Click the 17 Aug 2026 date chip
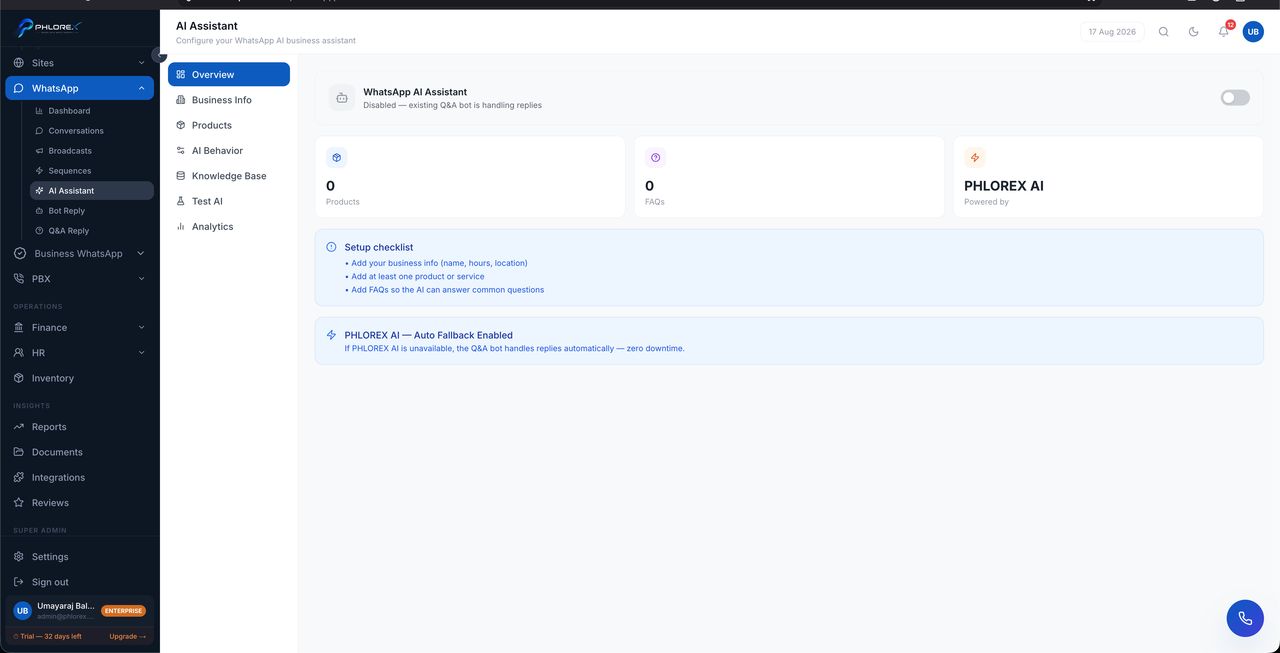Image resolution: width=1280 pixels, height=653 pixels. [1112, 32]
